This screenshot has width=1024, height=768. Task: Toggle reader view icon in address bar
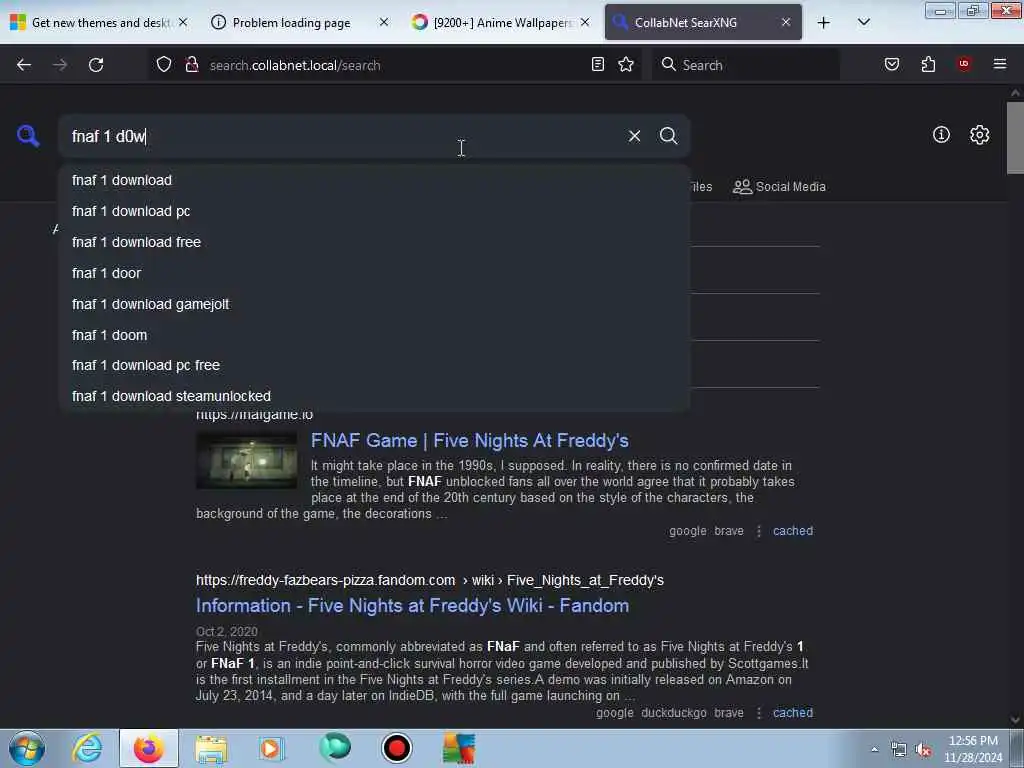tap(598, 64)
